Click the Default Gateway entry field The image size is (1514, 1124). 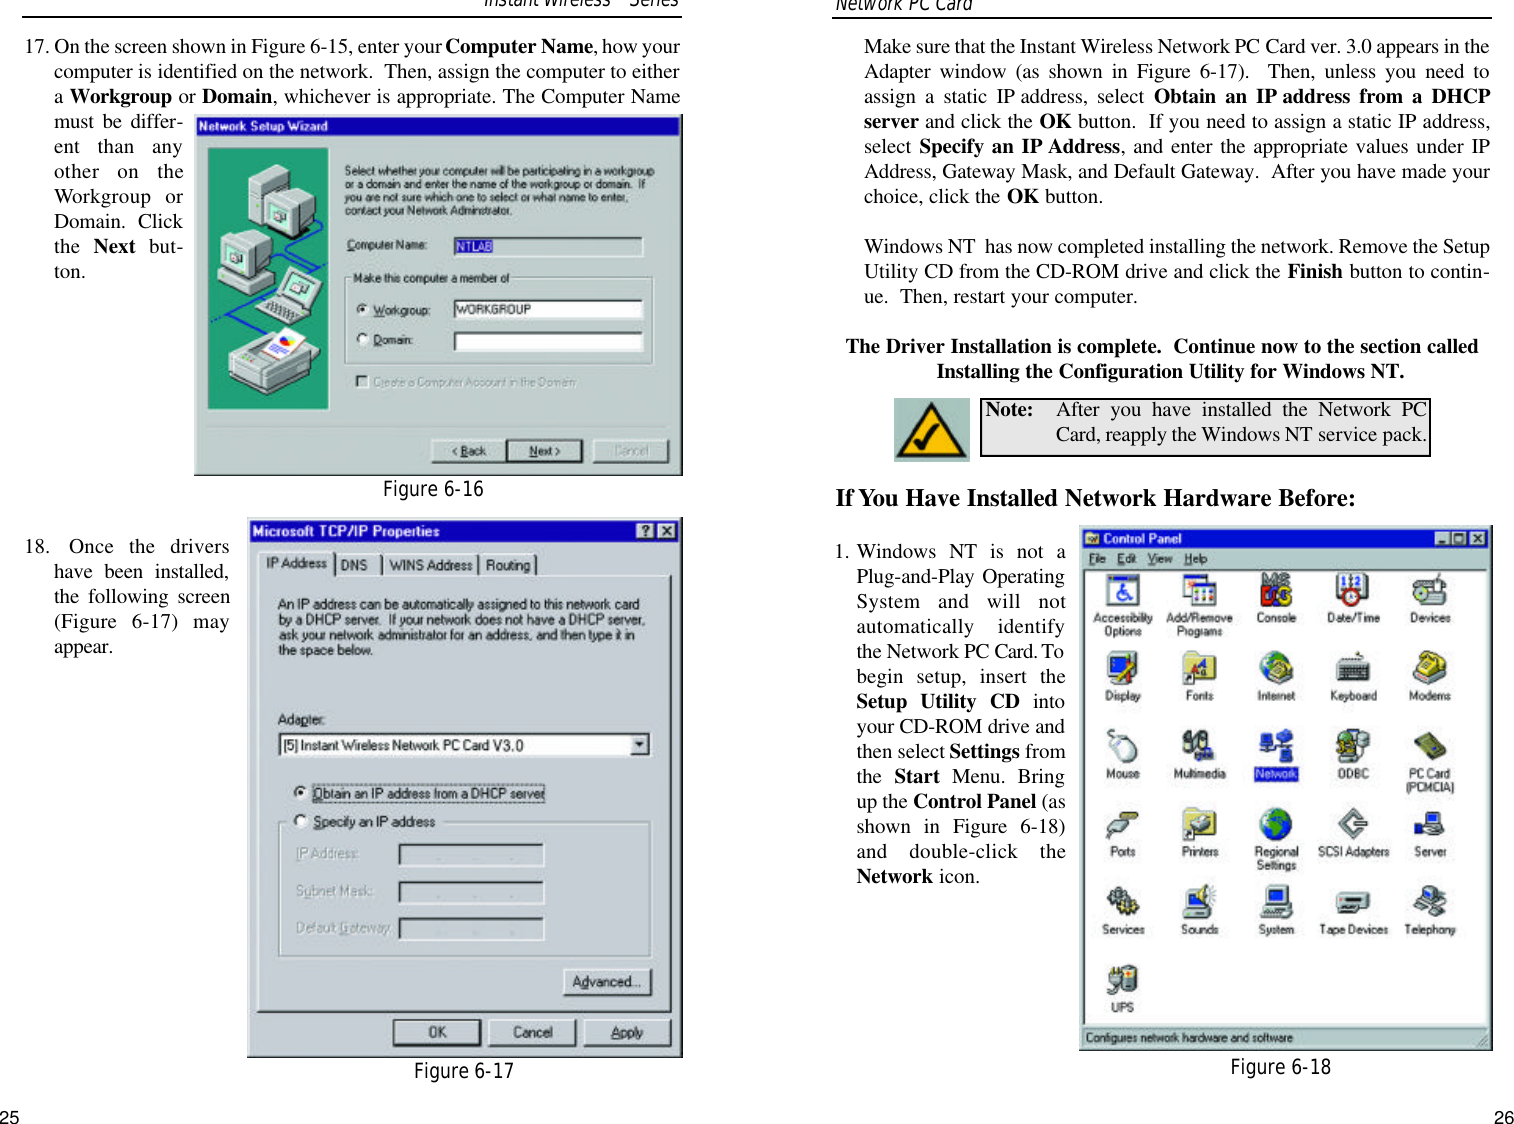471,928
